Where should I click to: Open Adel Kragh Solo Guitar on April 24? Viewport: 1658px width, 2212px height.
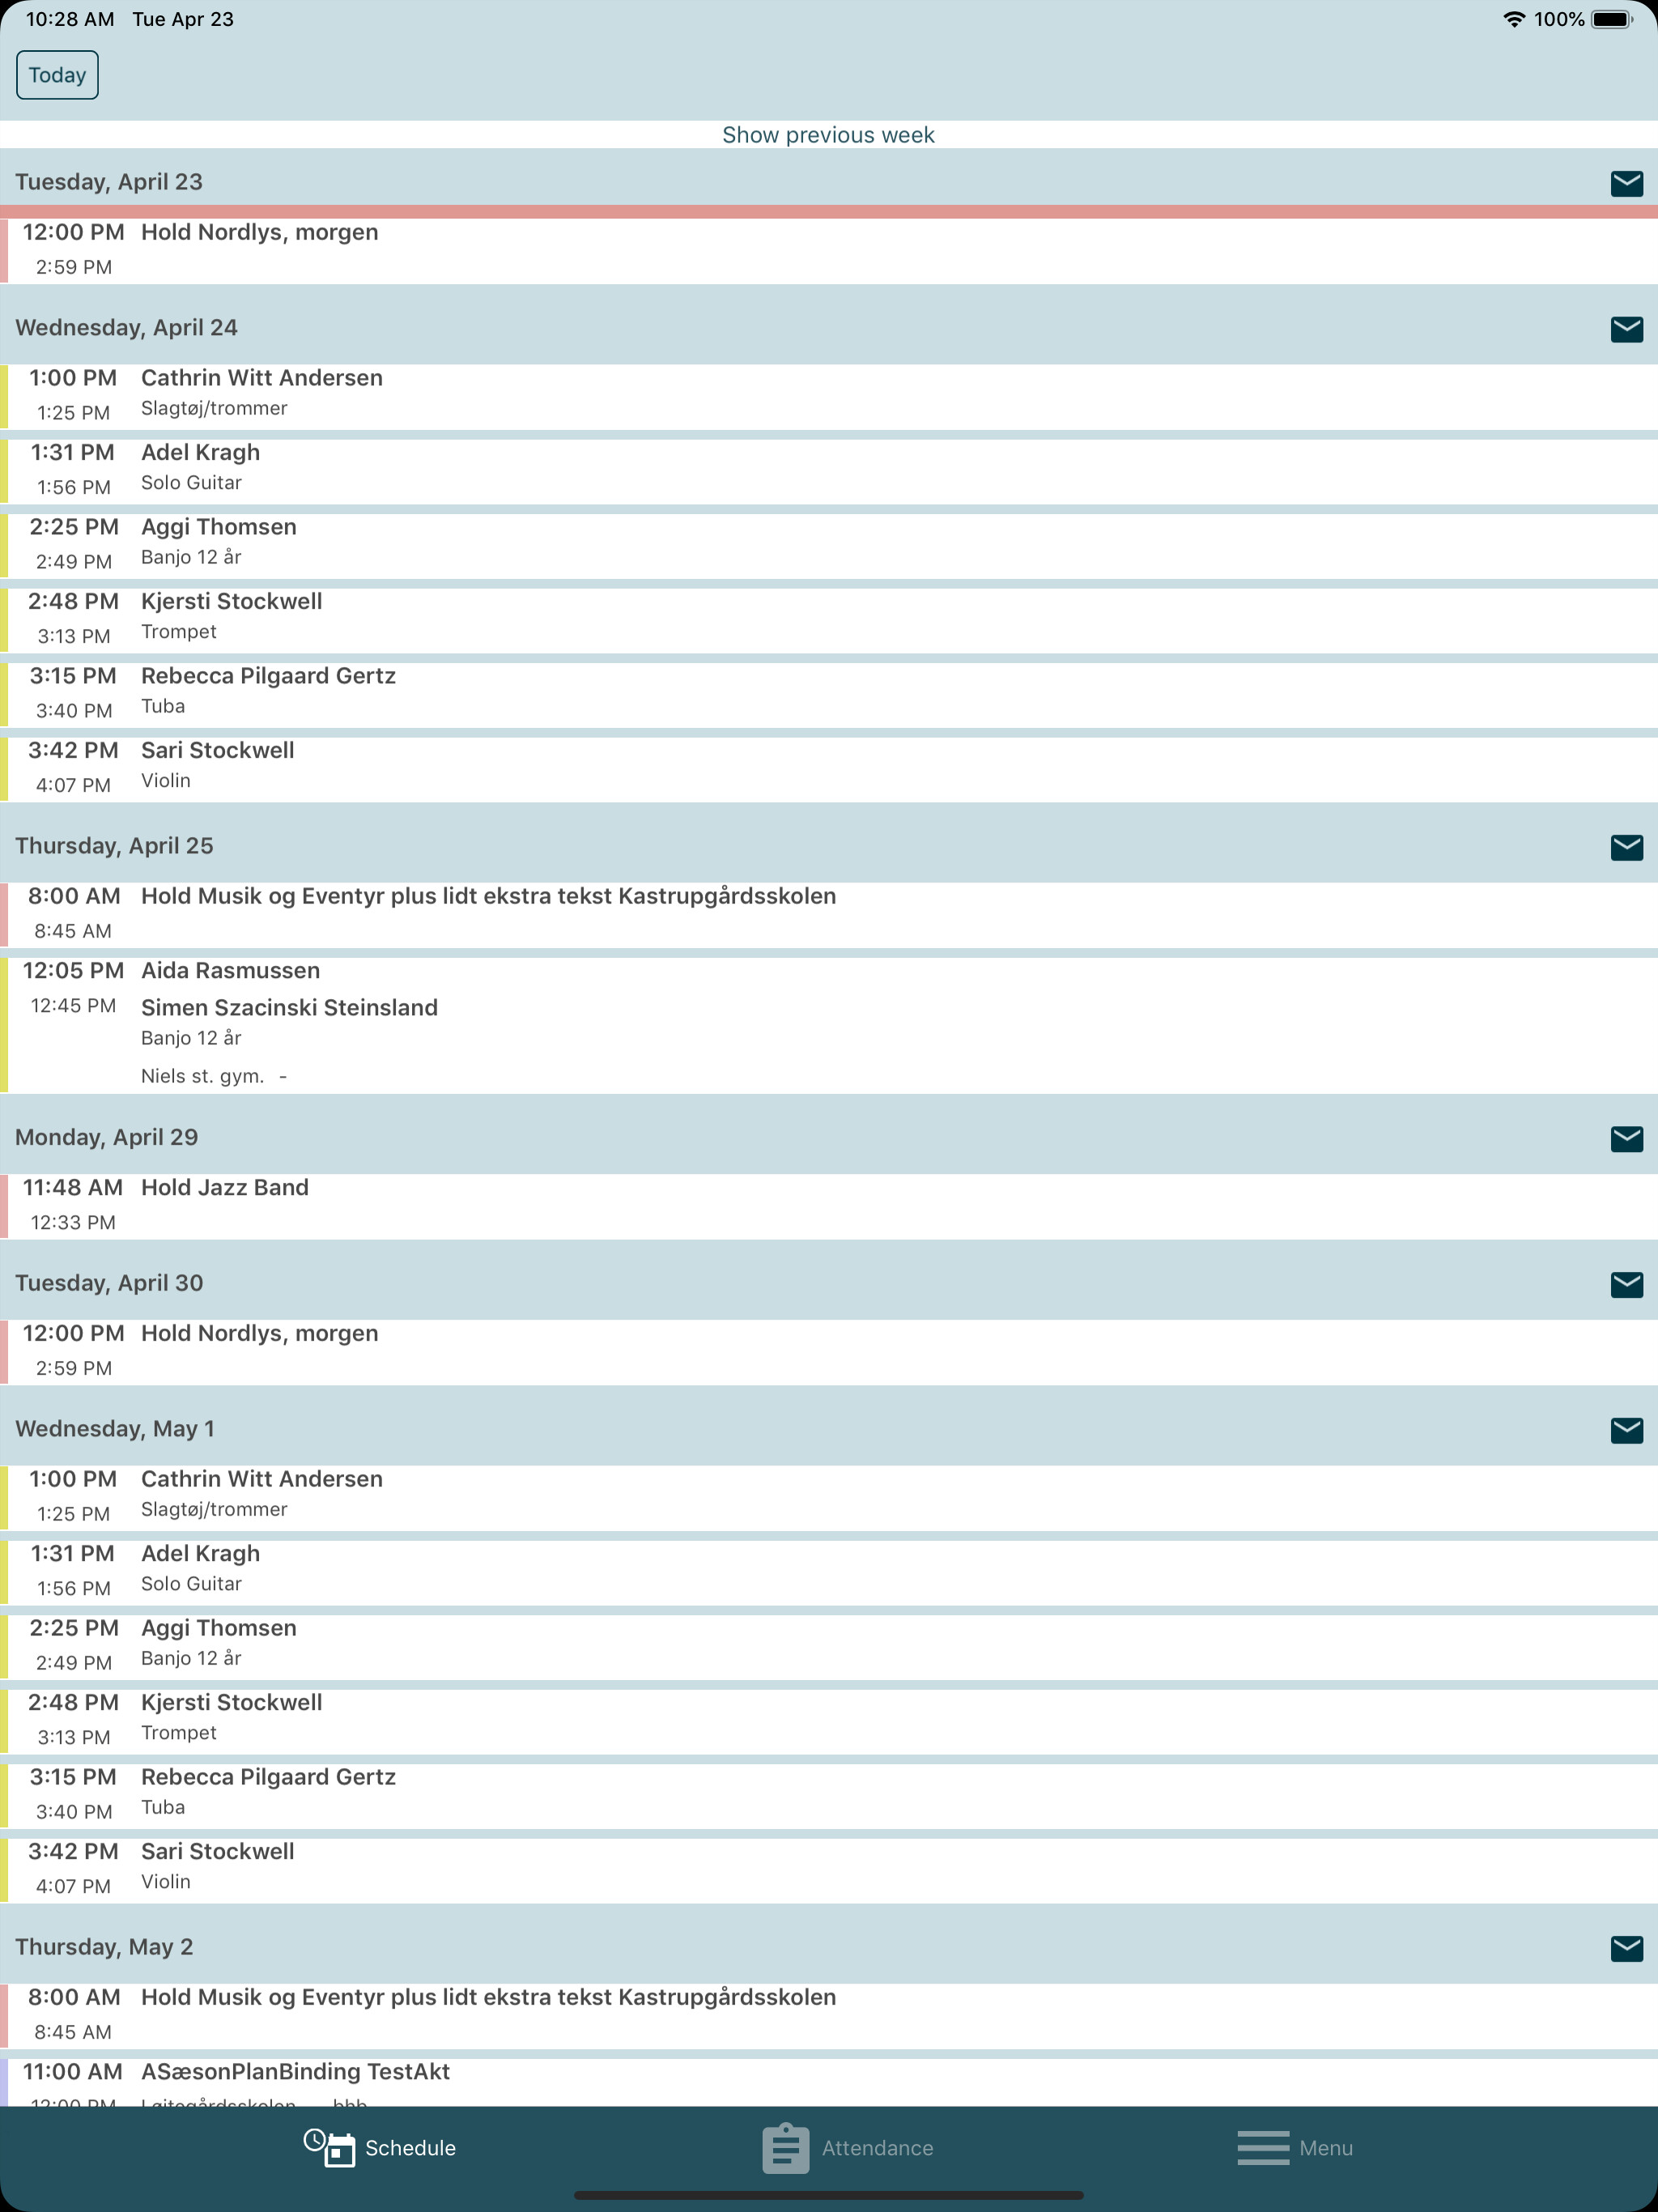pyautogui.click(x=829, y=471)
